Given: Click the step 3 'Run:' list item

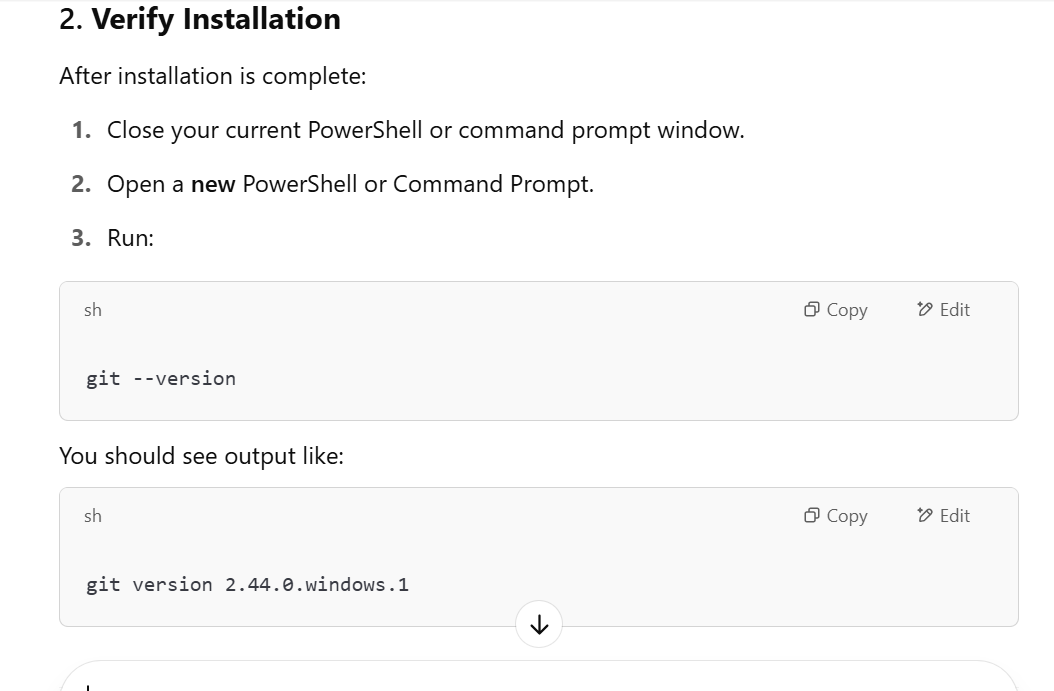Looking at the screenshot, I should pyautogui.click(x=130, y=238).
